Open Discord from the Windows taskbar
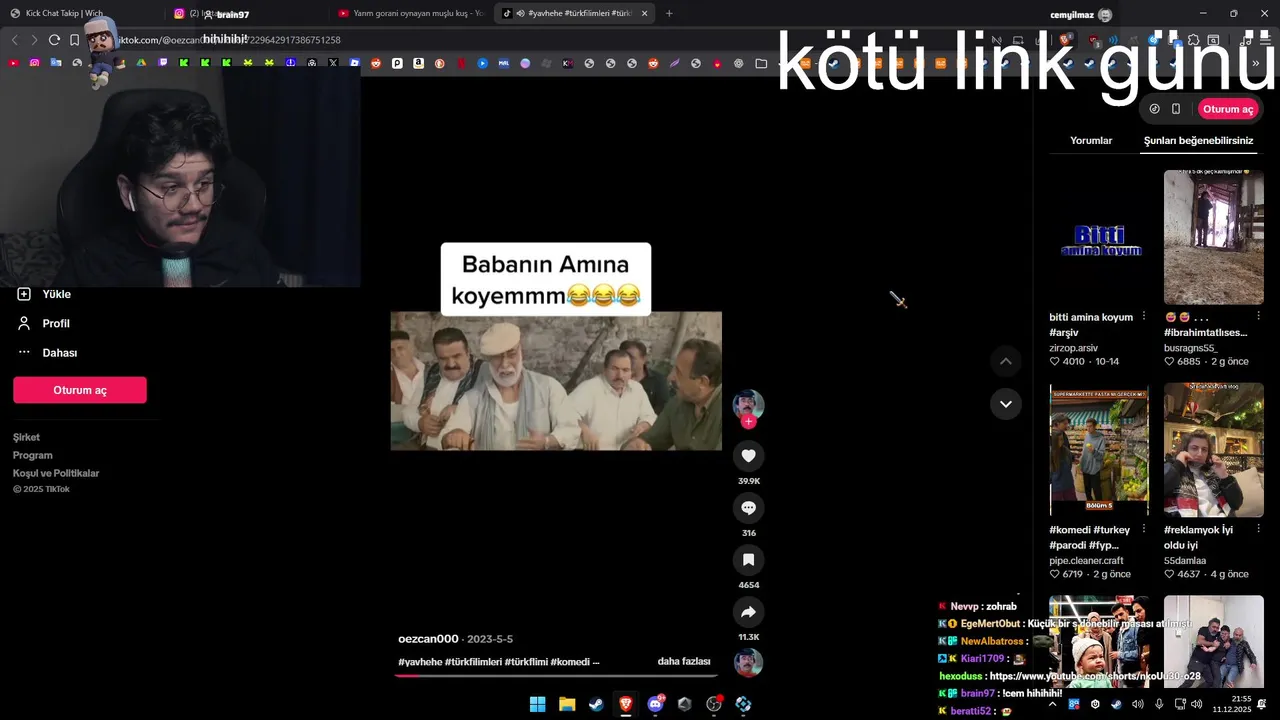The width and height of the screenshot is (1280, 720). 655,704
